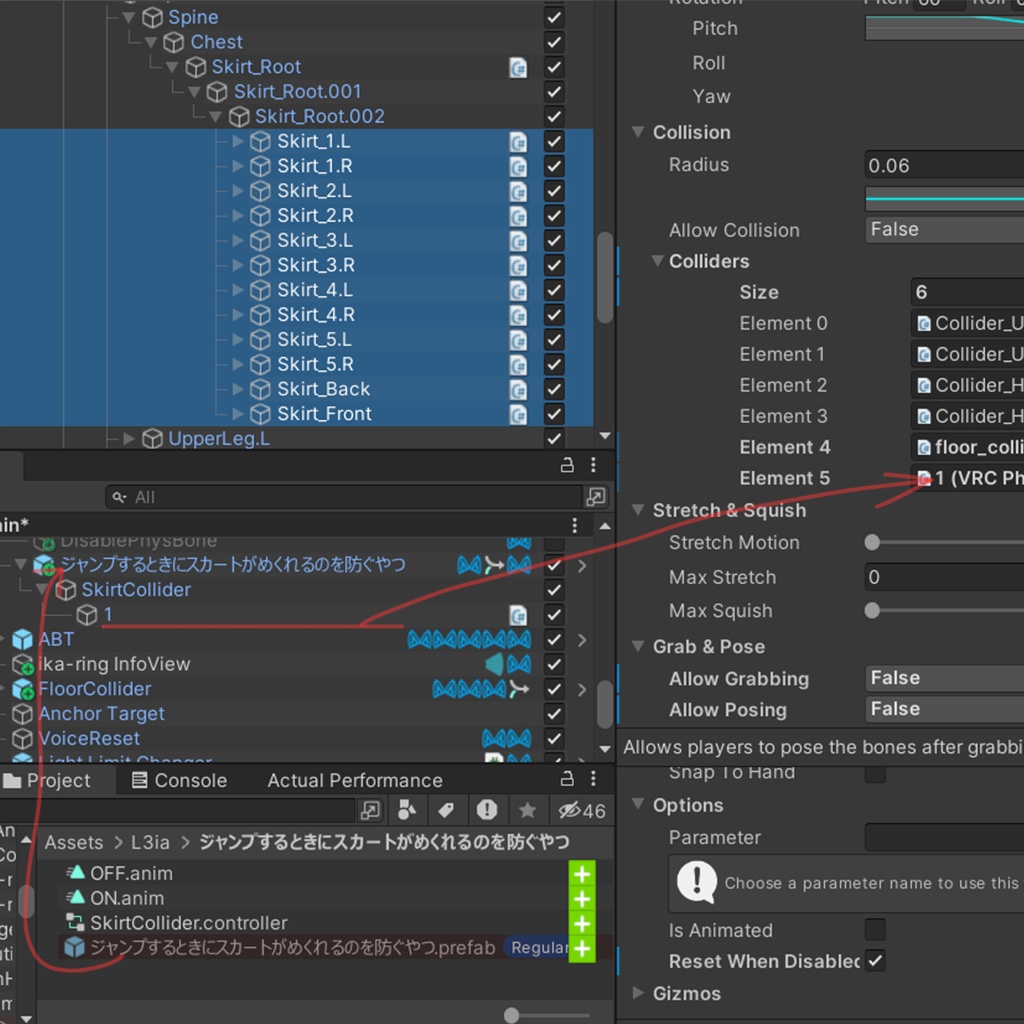Toggle the Skirt_4.R active checkbox
Screen dimensions: 1024x1024
554,315
